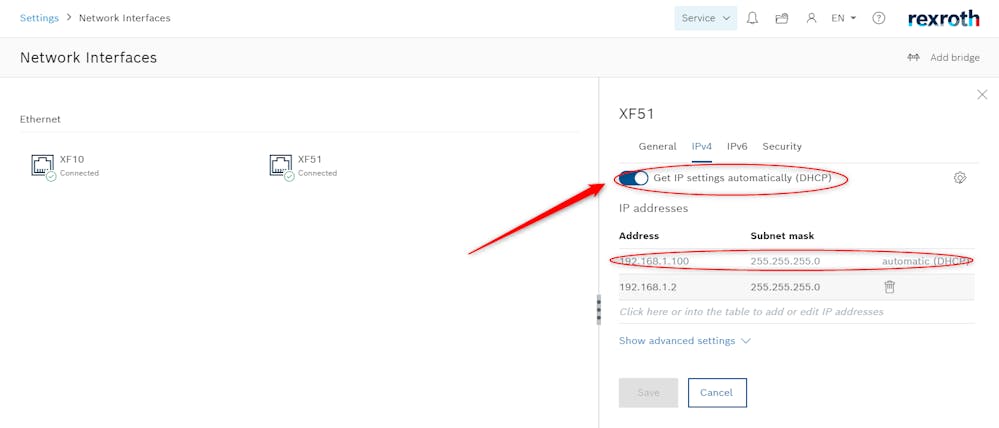
Task: Select the XF51 ethernet port icon
Action: point(282,166)
